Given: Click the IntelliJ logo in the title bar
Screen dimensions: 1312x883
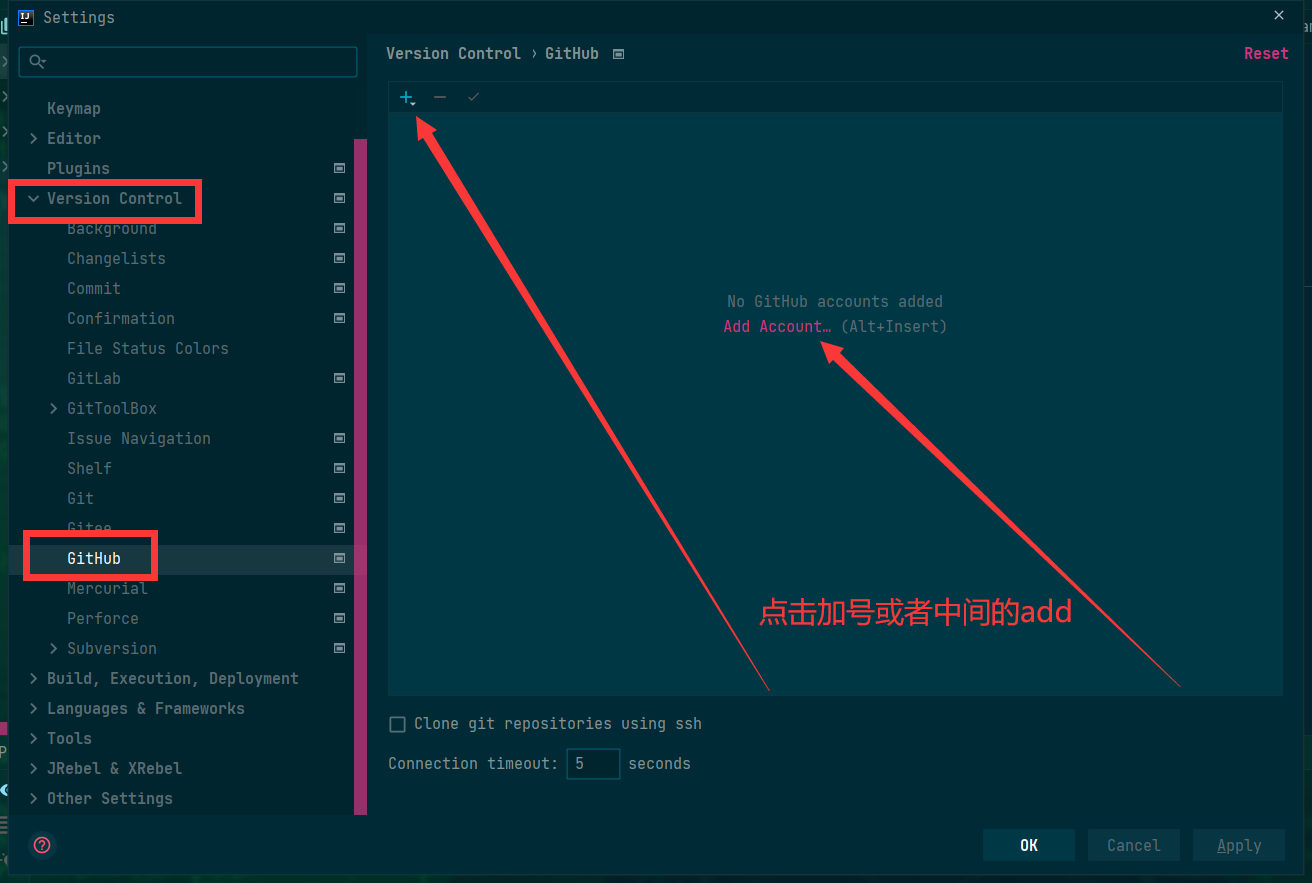Looking at the screenshot, I should coord(26,17).
